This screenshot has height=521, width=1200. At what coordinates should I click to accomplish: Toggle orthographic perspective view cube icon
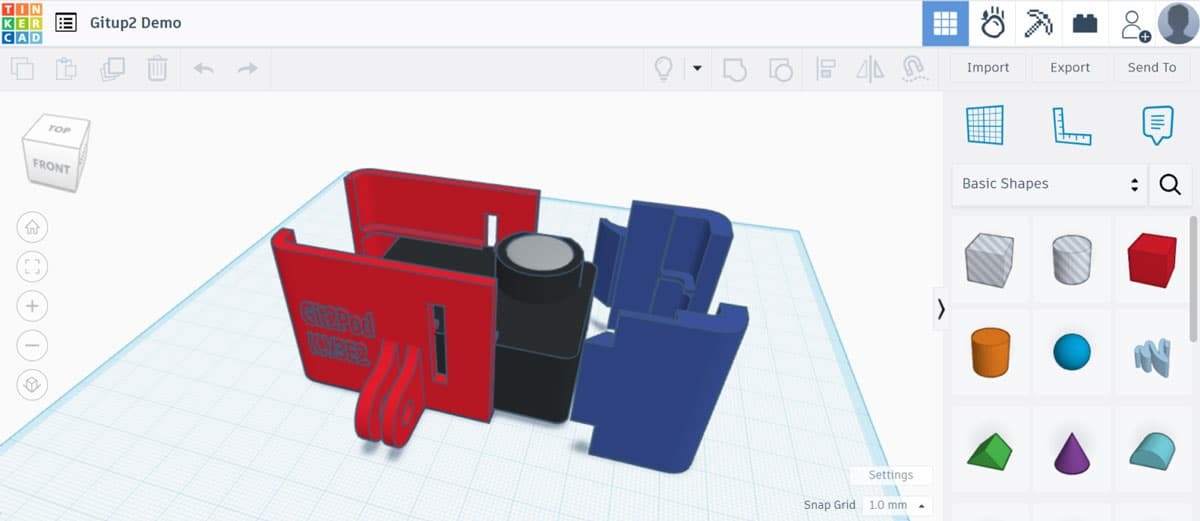coord(32,385)
